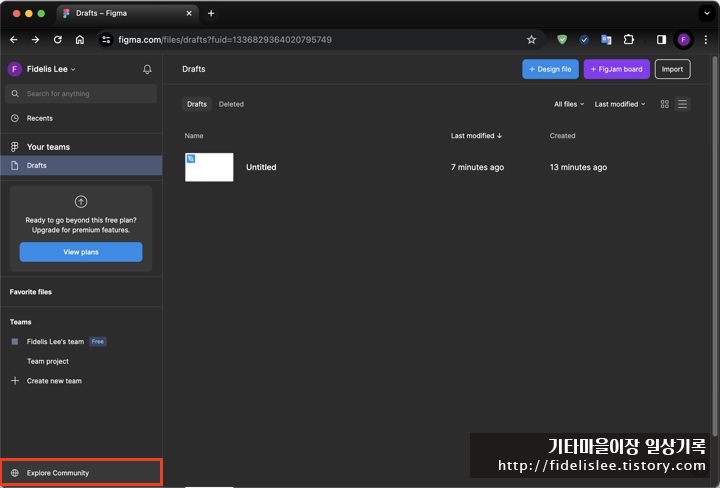Create a new Design file
Image resolution: width=720 pixels, height=488 pixels.
[550, 69]
